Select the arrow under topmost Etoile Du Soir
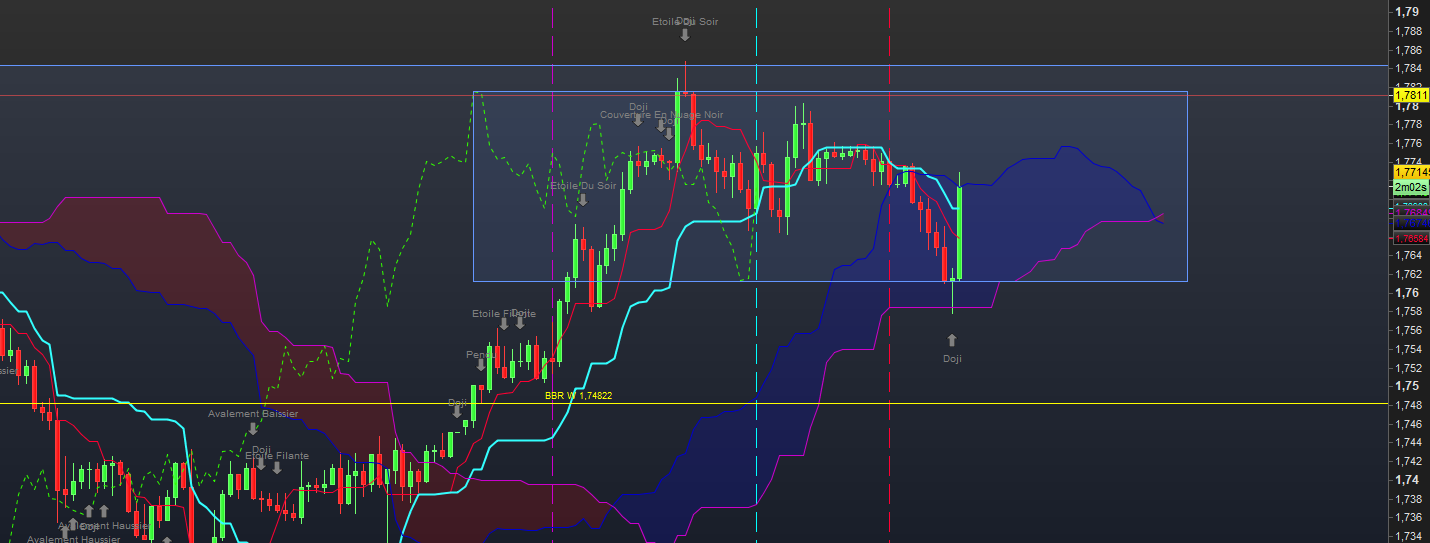Viewport: 1430px width, 543px height. (685, 35)
